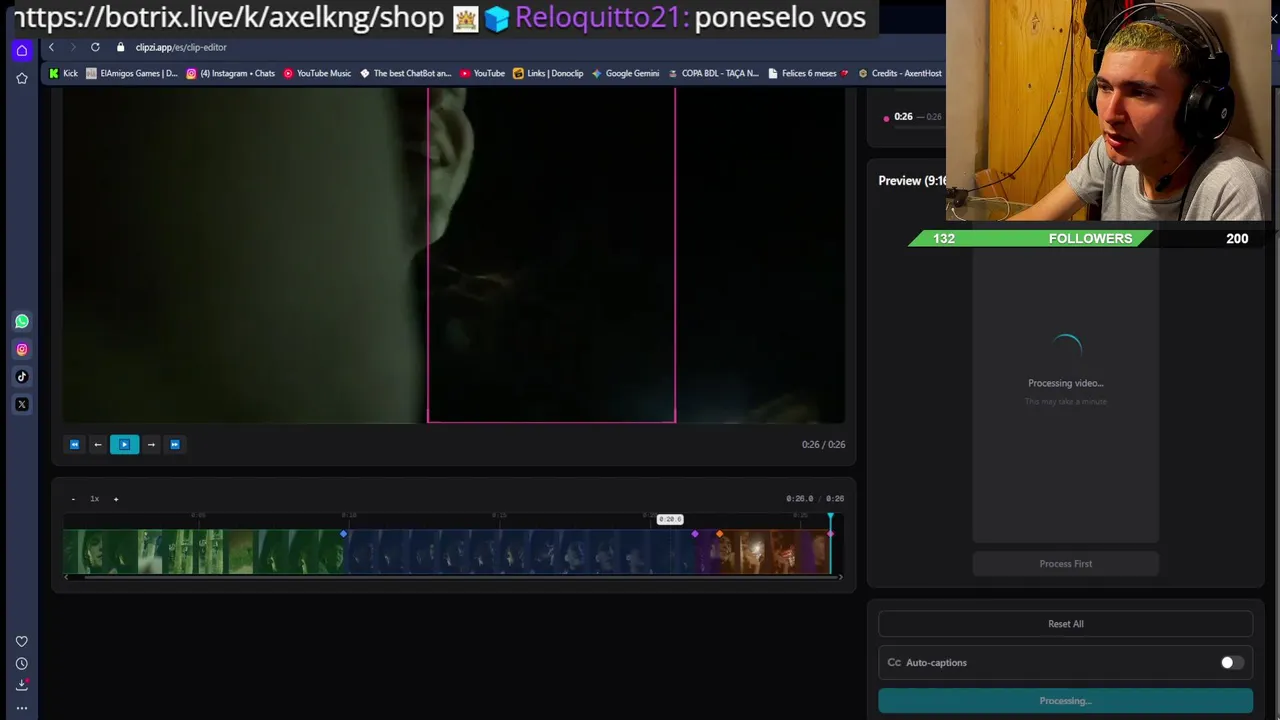Image resolution: width=1280 pixels, height=720 pixels.
Task: Open the Google Gemini bookmark
Action: coord(625,73)
